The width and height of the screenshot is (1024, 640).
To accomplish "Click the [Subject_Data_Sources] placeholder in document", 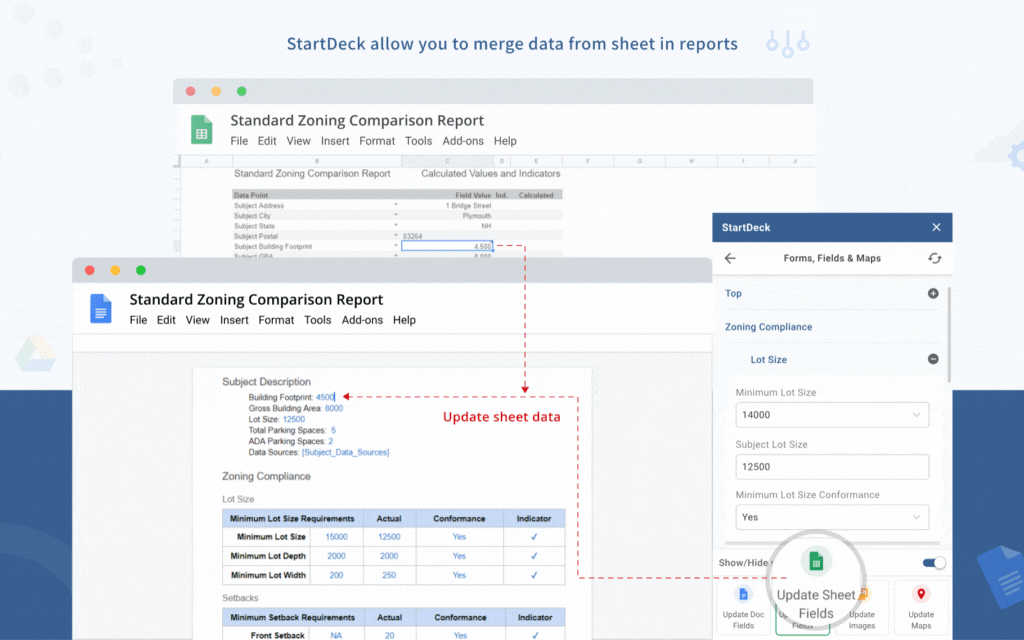I will pos(345,452).
